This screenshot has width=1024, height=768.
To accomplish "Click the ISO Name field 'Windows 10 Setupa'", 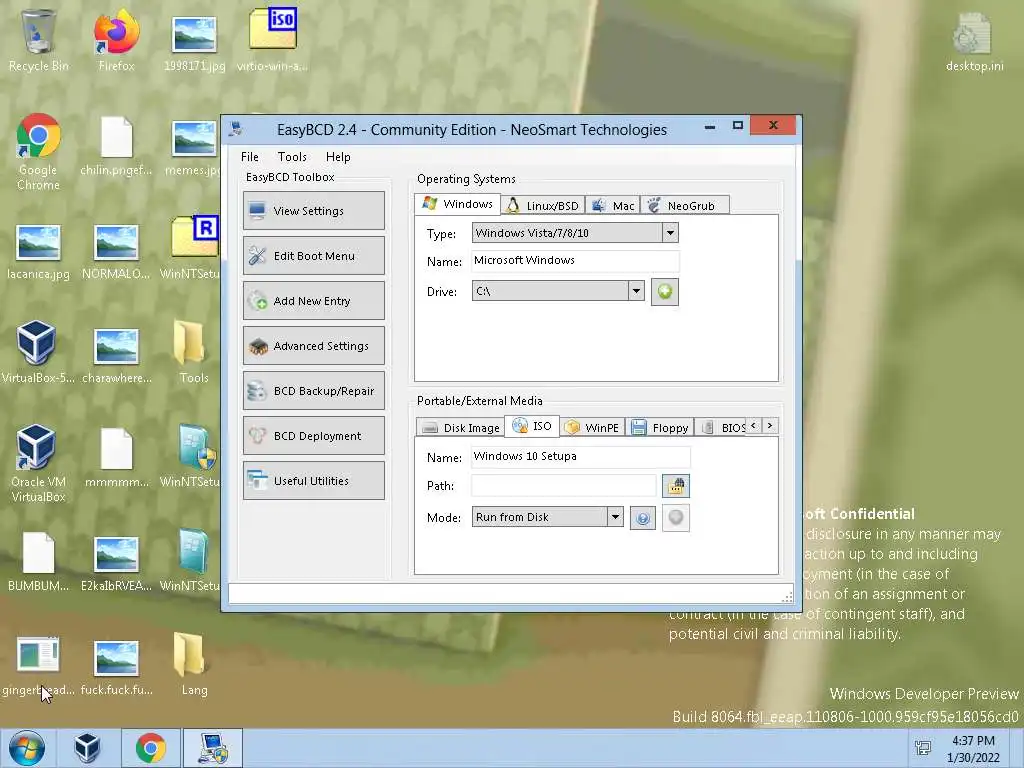I will (581, 456).
